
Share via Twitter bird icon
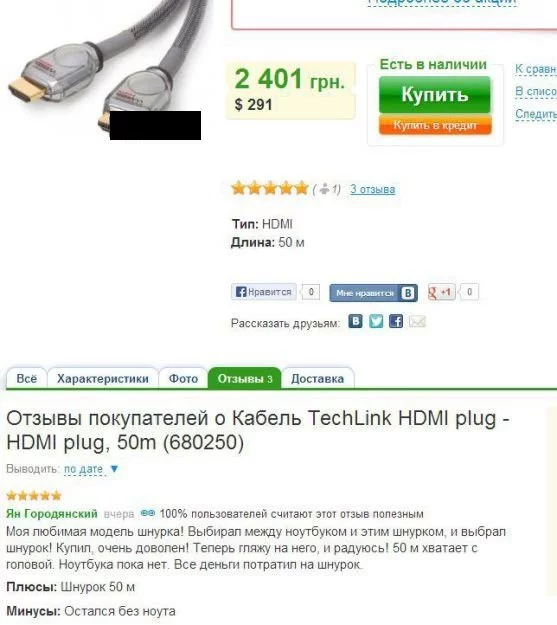(376, 321)
